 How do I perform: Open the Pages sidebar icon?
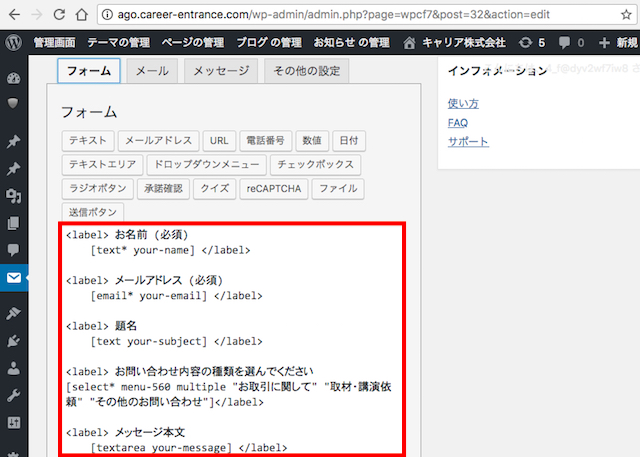pyautogui.click(x=13, y=223)
